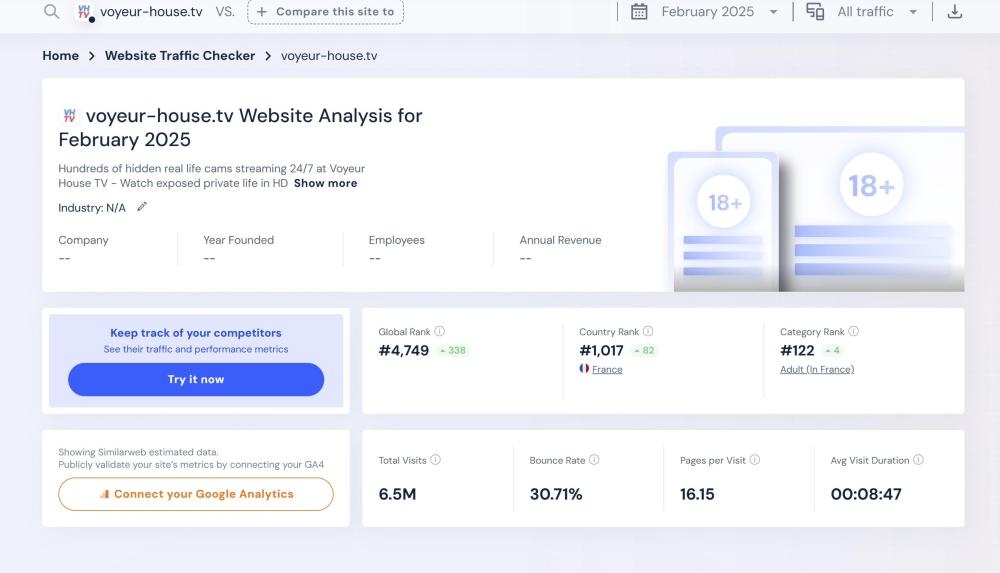
Task: Click the Compare this site to field
Action: coord(326,12)
